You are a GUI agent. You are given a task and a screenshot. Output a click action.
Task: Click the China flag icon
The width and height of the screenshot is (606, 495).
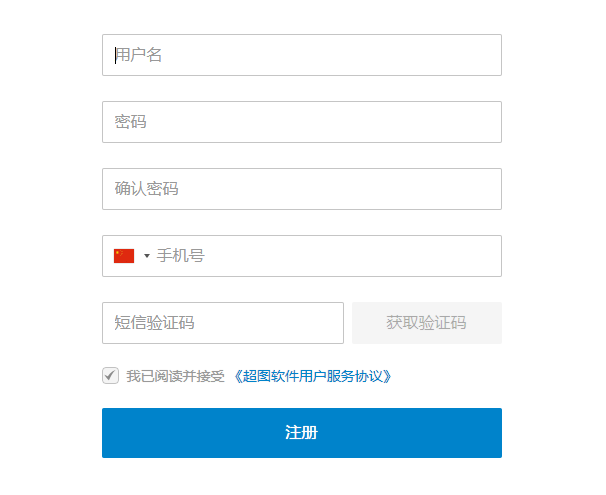124,256
